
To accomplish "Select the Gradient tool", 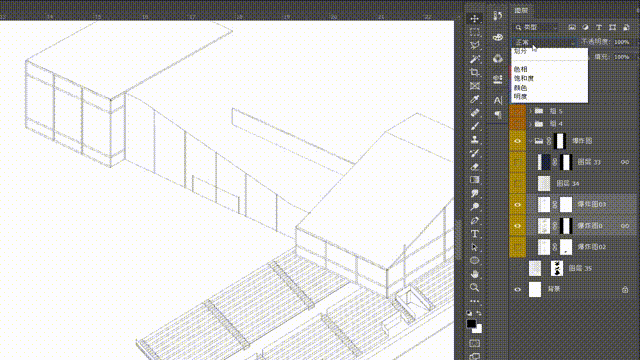I will click(x=474, y=180).
